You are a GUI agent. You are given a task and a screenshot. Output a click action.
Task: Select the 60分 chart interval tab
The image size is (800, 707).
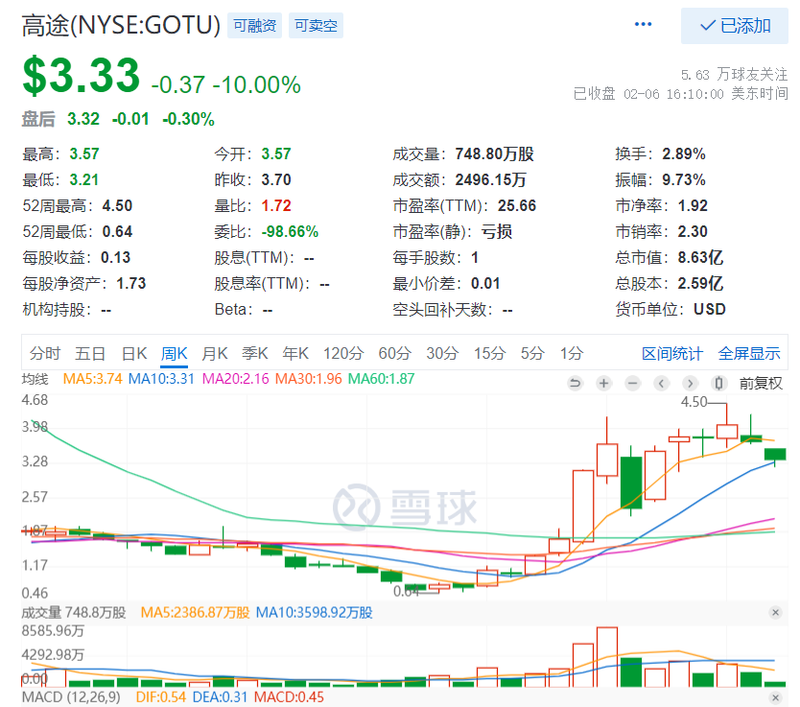coord(395,353)
